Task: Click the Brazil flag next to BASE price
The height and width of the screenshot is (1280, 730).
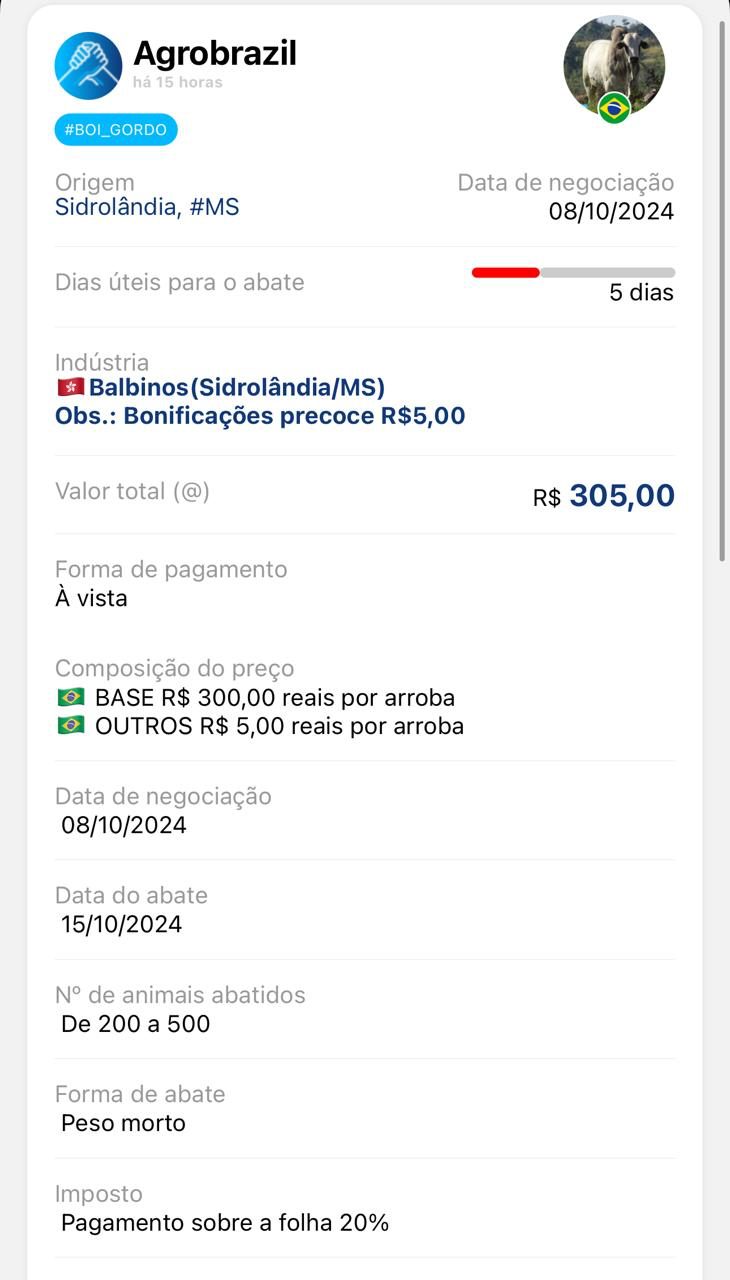Action: (71, 697)
